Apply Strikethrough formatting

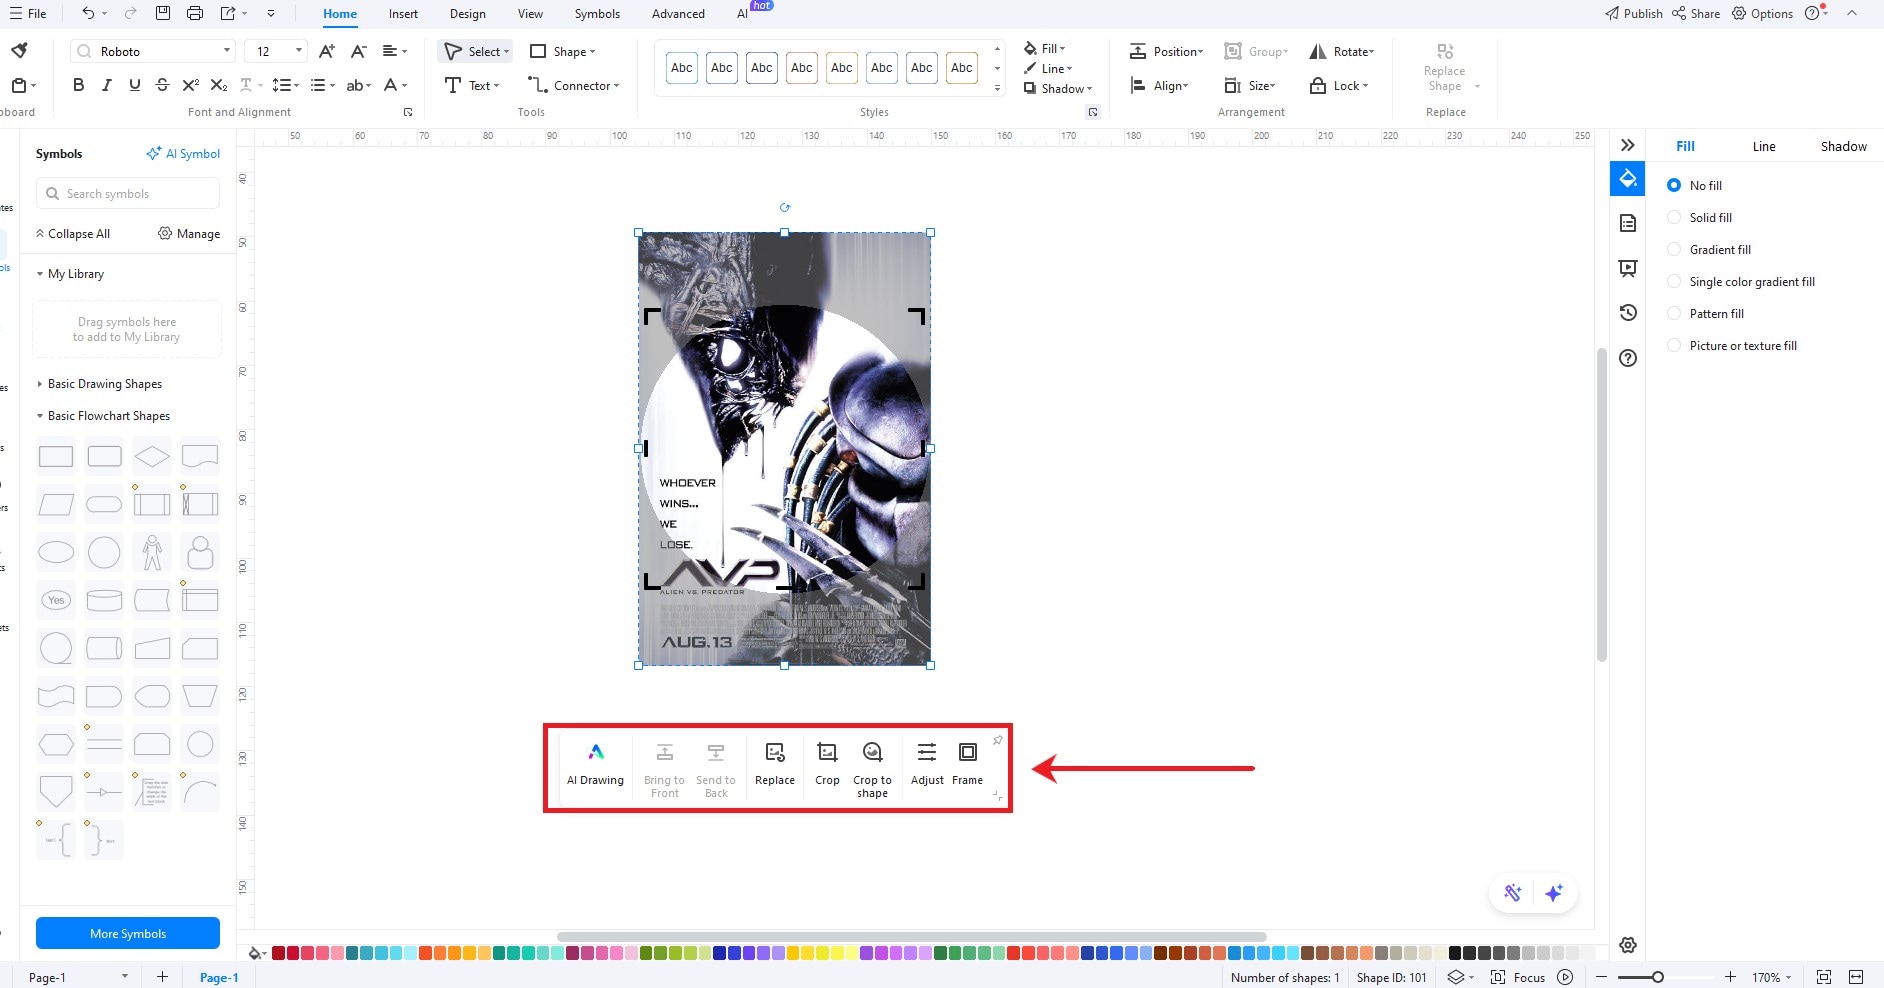pyautogui.click(x=162, y=85)
